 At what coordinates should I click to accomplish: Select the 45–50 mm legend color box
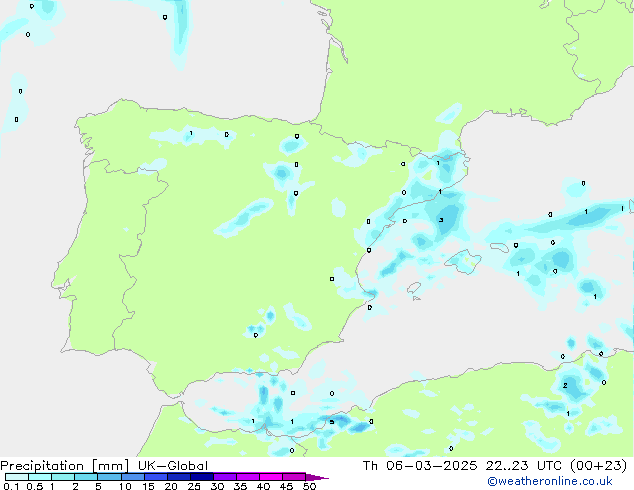click(x=294, y=477)
